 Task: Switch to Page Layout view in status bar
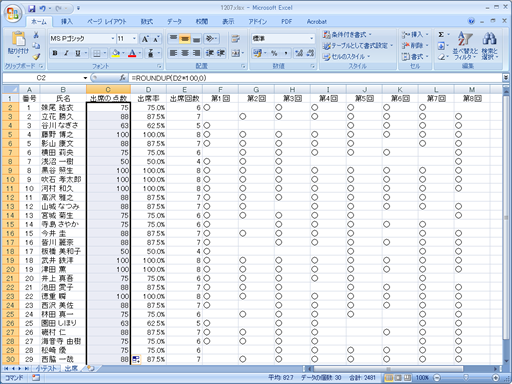pos(398,378)
